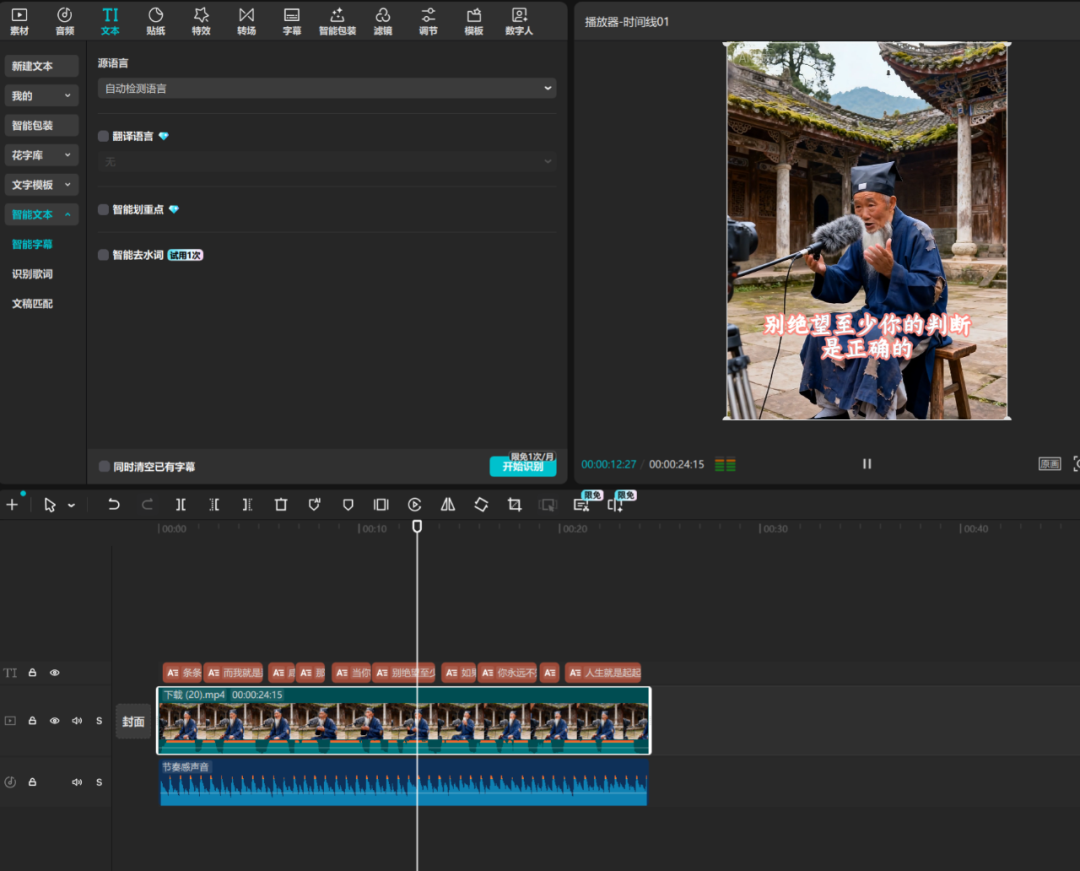Click the mirror flip icon
The image size is (1080, 871).
448,505
